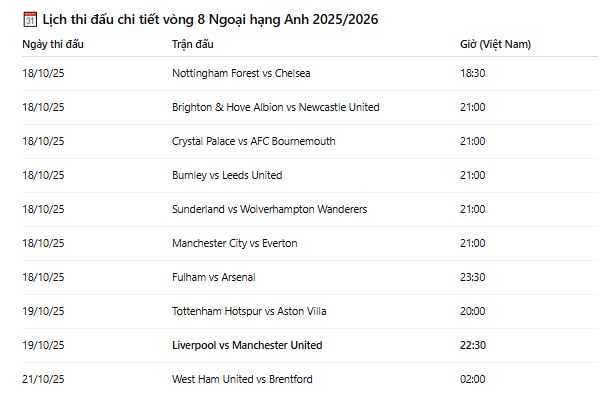The height and width of the screenshot is (414, 611).
Task: Click the 21/10/25 date cell
Action: point(43,379)
